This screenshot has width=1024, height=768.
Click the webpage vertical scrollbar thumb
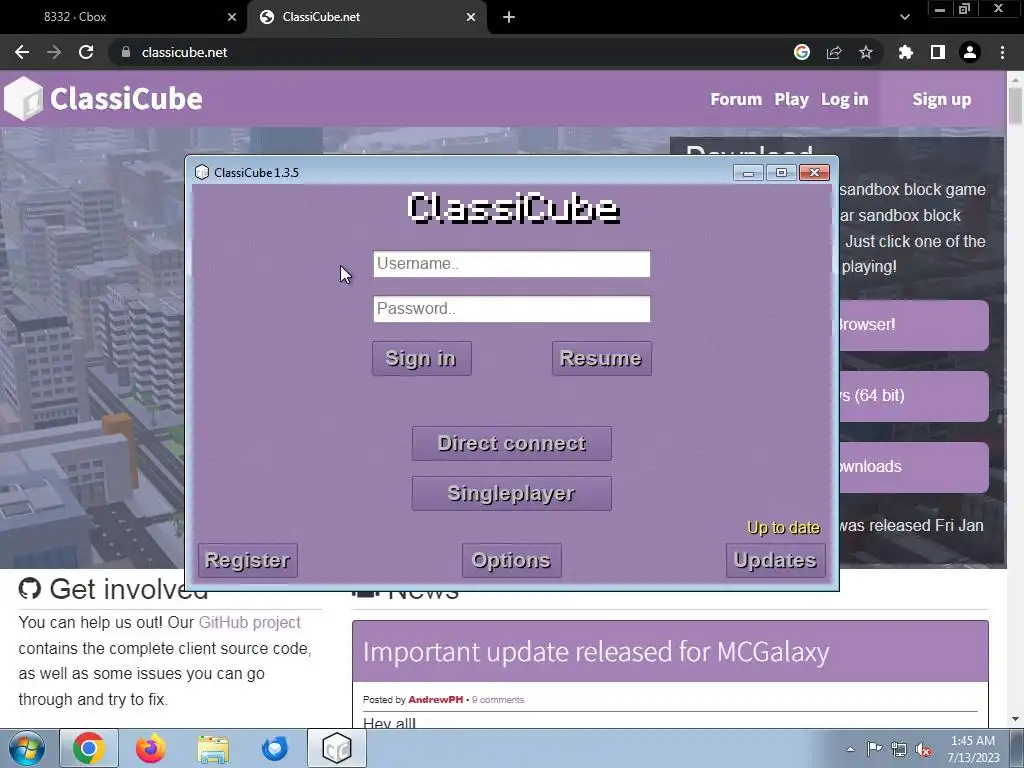pyautogui.click(x=1015, y=106)
